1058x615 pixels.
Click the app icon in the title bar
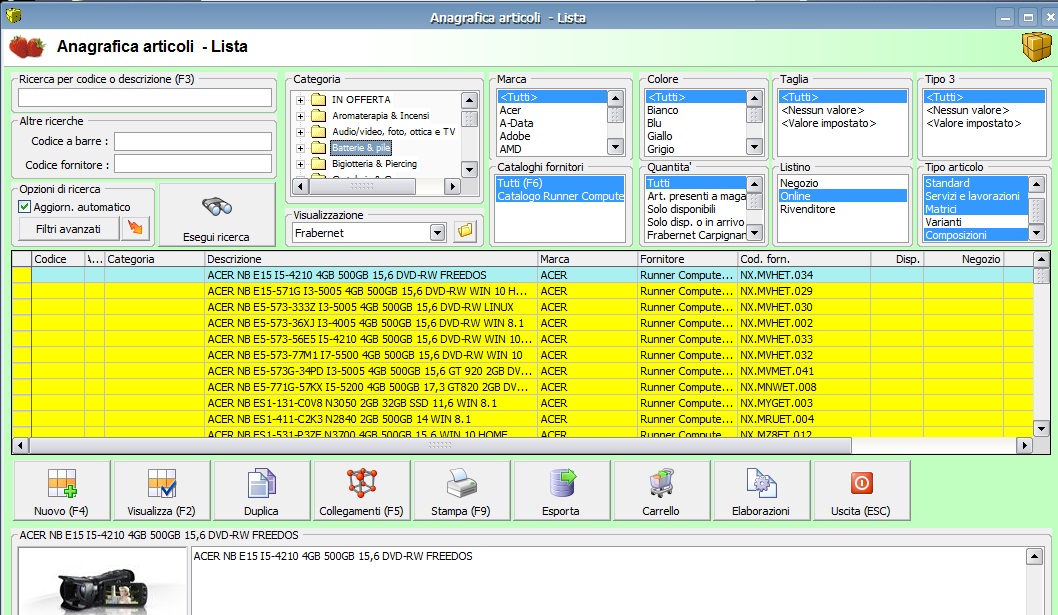13,15
